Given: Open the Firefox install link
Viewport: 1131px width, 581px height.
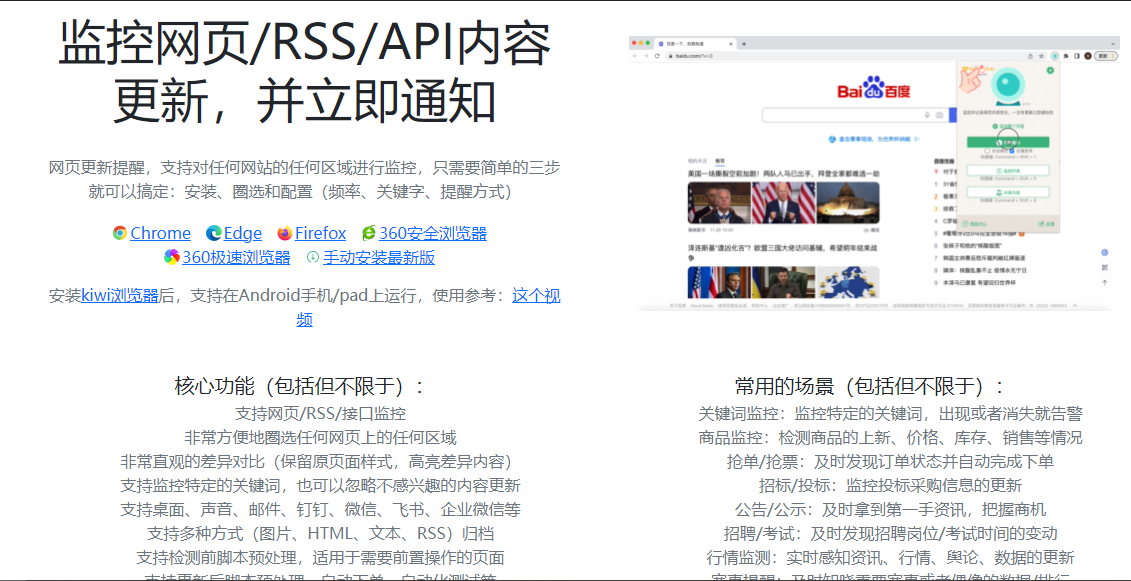Looking at the screenshot, I should (x=320, y=233).
